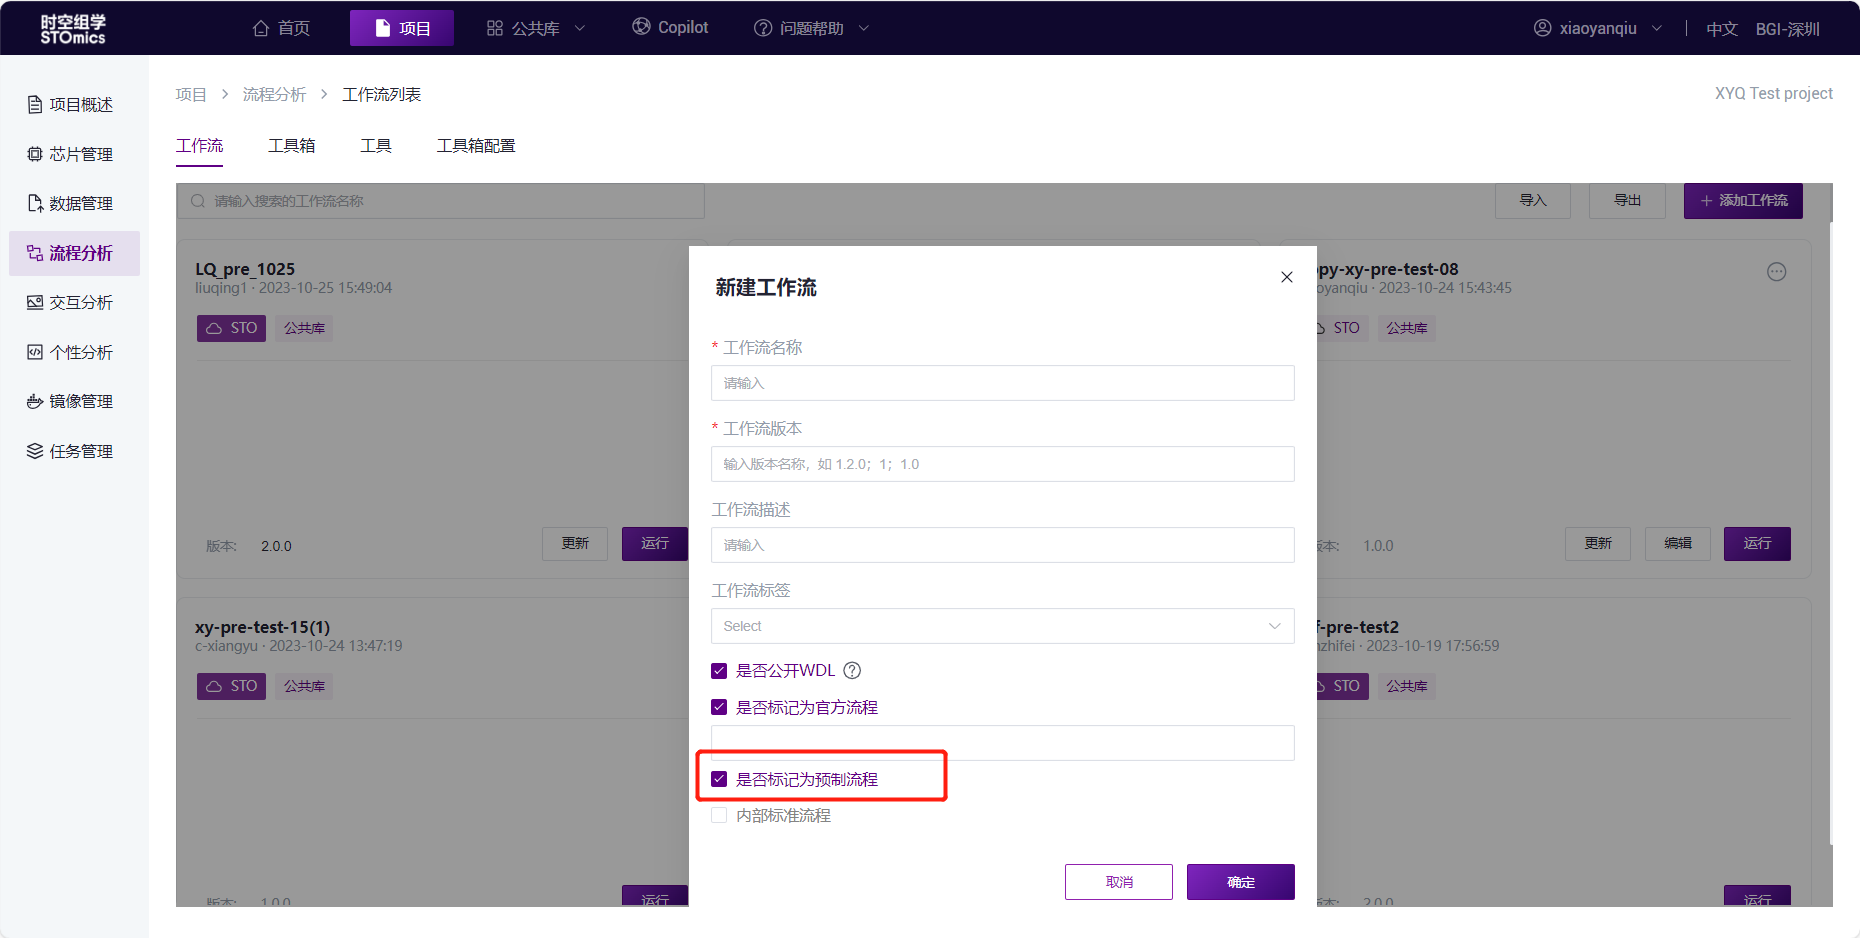Image resolution: width=1860 pixels, height=938 pixels.
Task: Open Copilot from the top bar
Action: tap(670, 27)
